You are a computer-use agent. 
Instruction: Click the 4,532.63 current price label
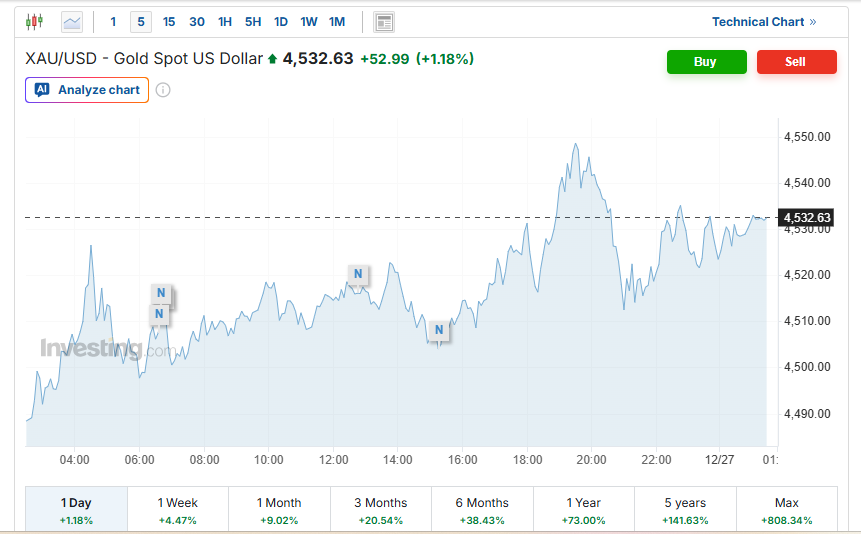(x=807, y=217)
